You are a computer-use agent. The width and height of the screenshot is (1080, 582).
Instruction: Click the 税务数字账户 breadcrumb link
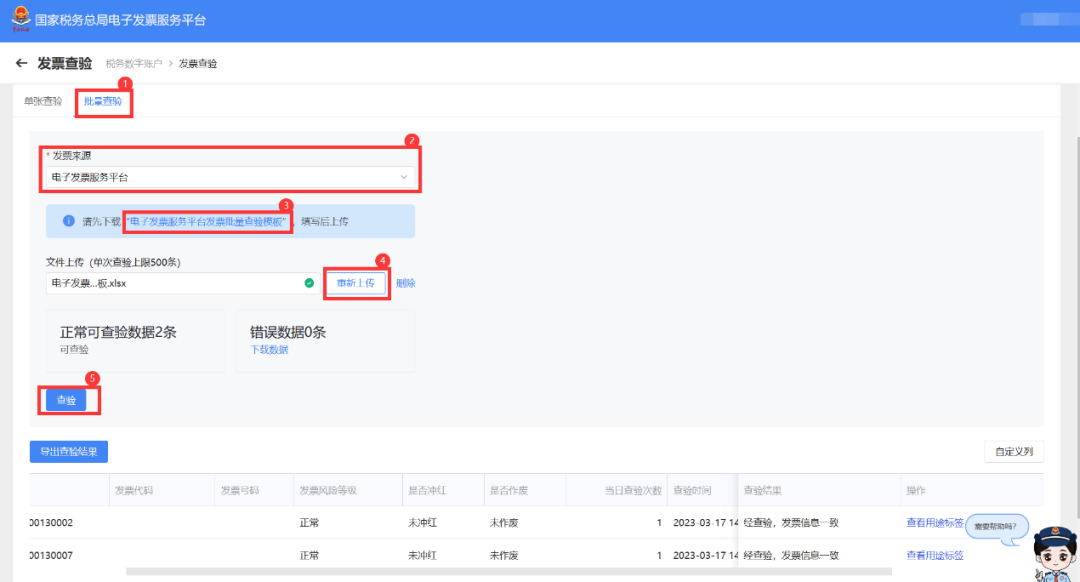click(134, 63)
